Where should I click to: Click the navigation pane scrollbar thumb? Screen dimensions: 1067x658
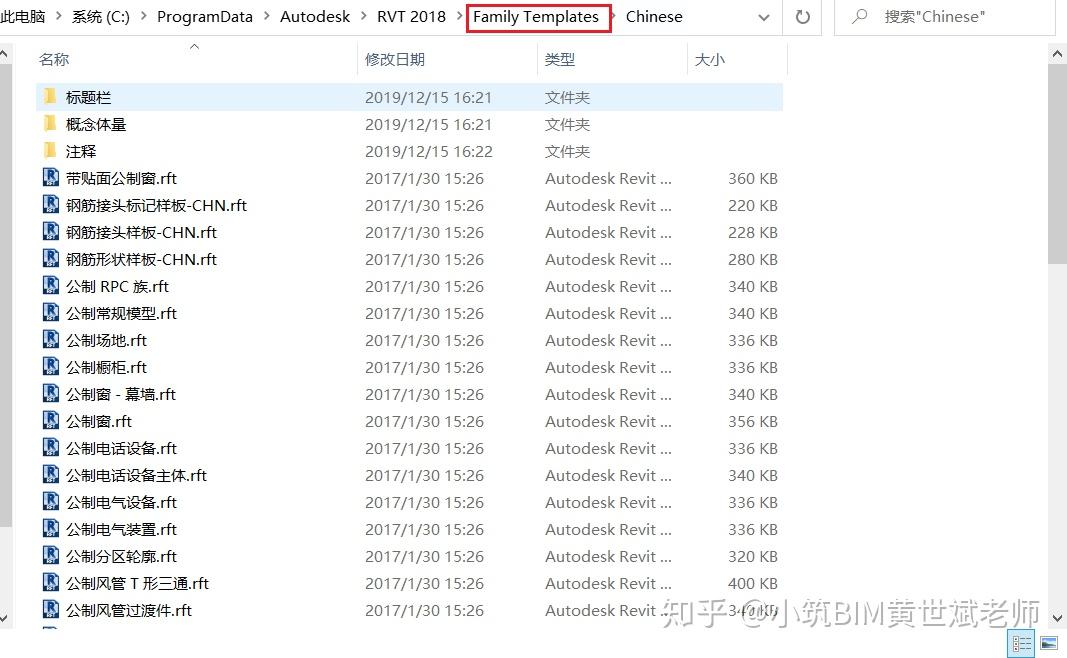tap(5, 296)
